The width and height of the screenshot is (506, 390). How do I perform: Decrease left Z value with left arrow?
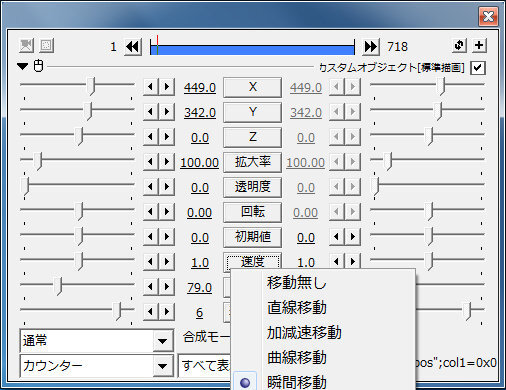coord(151,137)
